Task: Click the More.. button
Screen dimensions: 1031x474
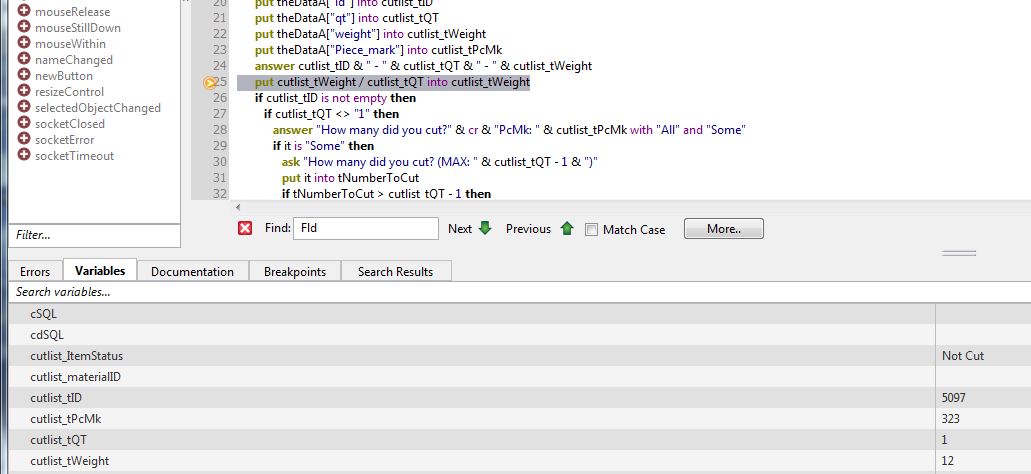Action: pos(723,229)
